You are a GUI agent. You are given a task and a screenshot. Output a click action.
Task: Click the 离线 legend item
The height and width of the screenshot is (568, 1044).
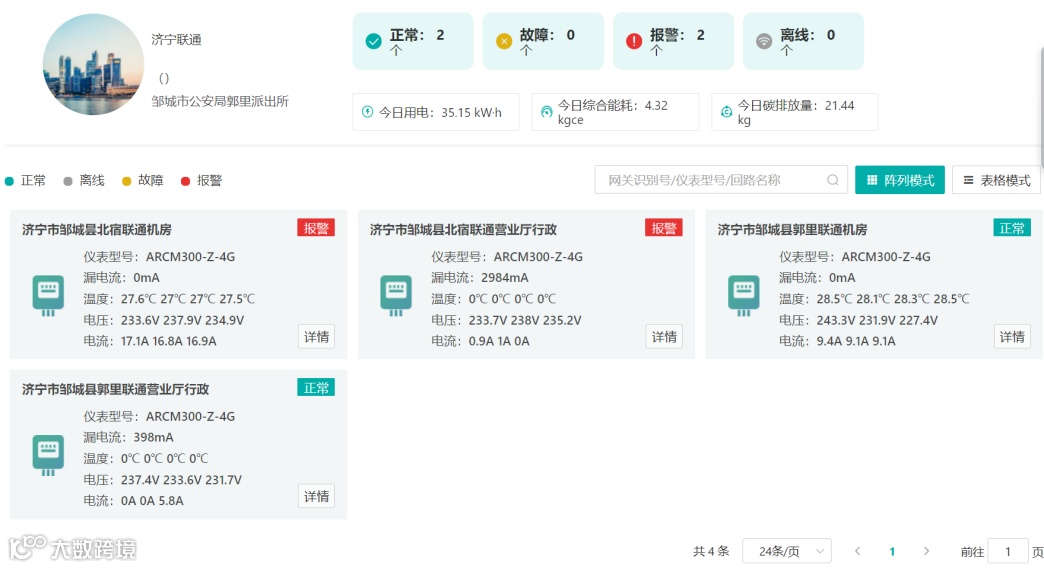(x=85, y=180)
